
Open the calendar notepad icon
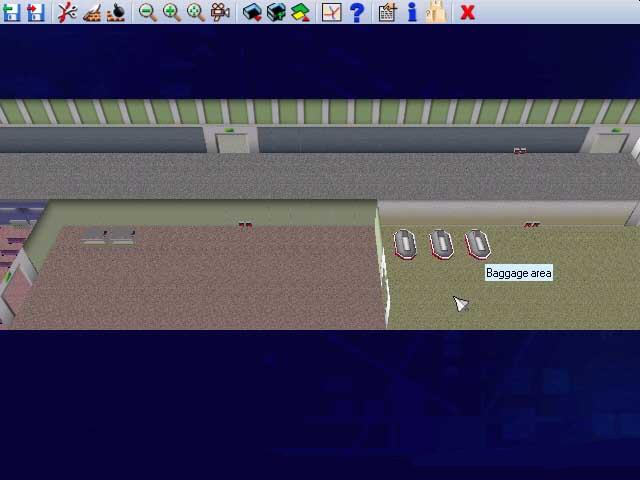pos(387,12)
